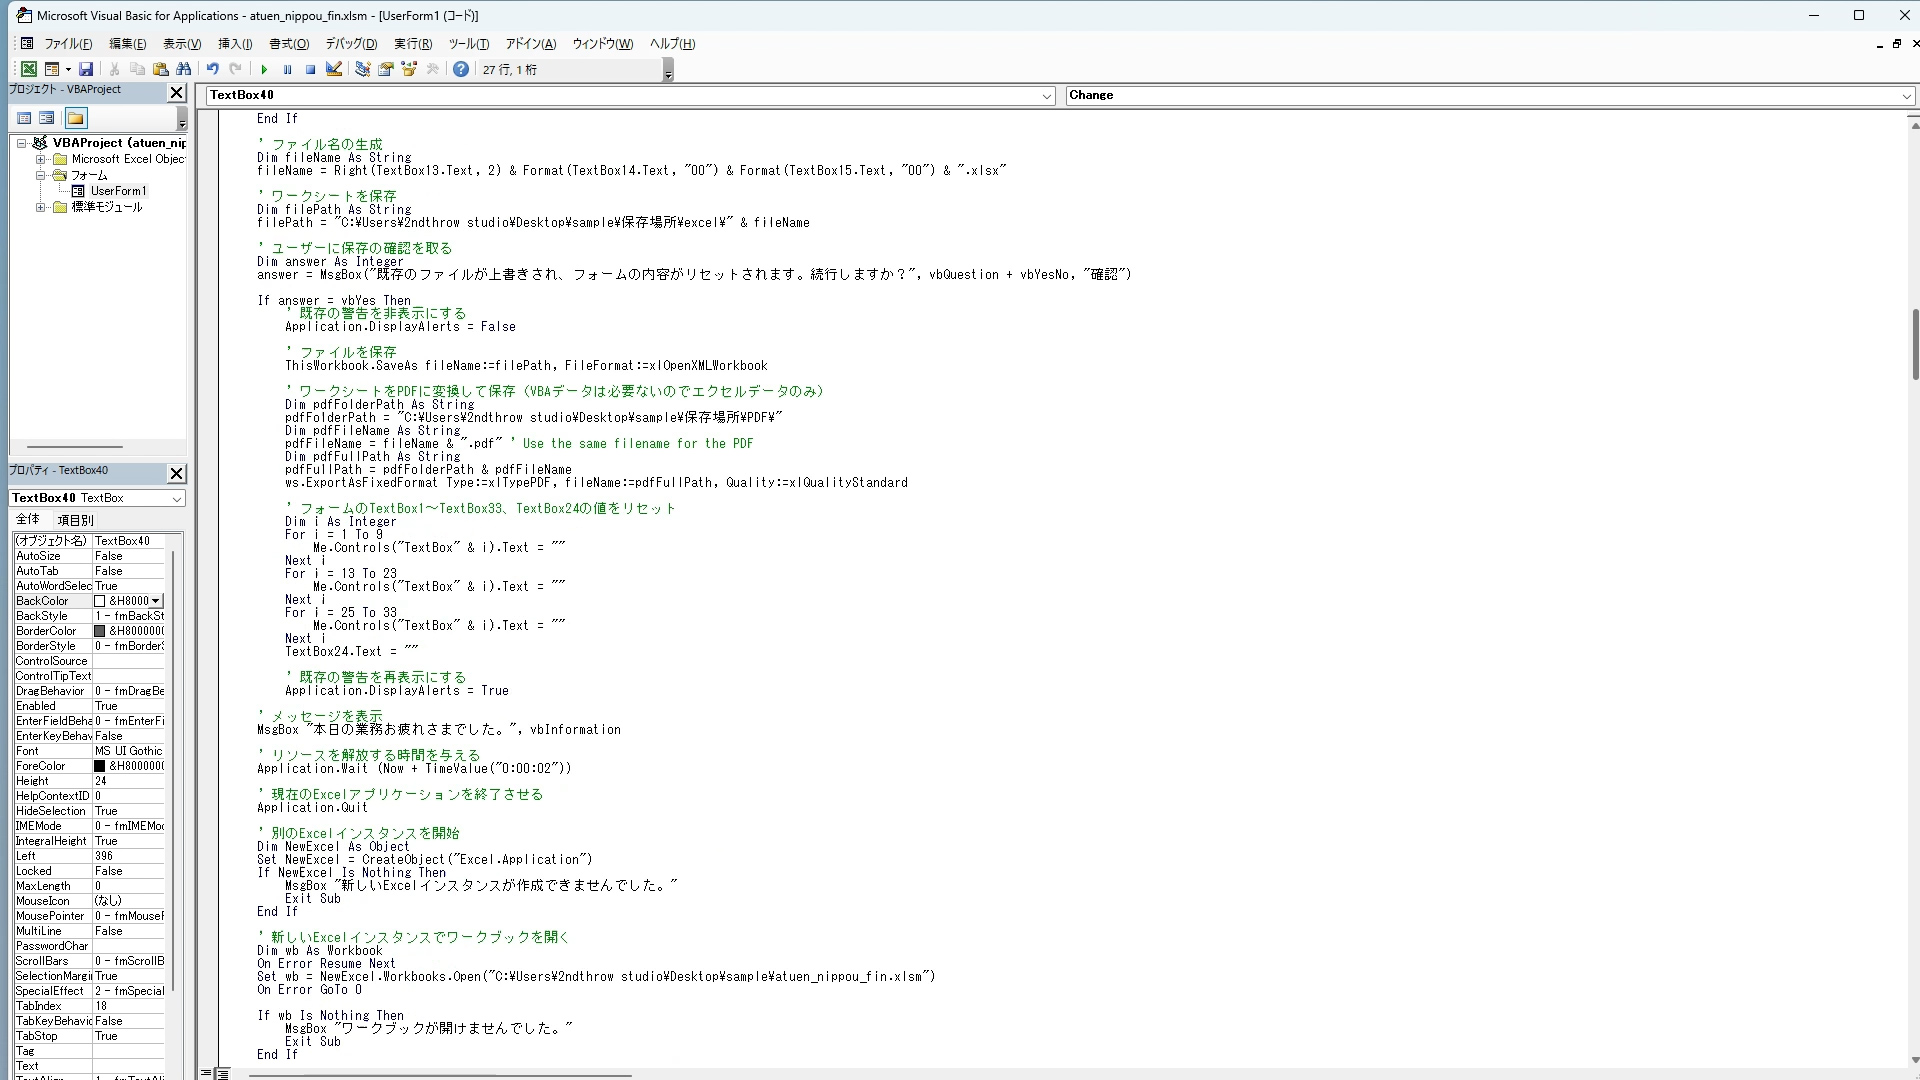The height and width of the screenshot is (1080, 1920).
Task: Open the Properties Window toolbar icon
Action: tap(385, 69)
